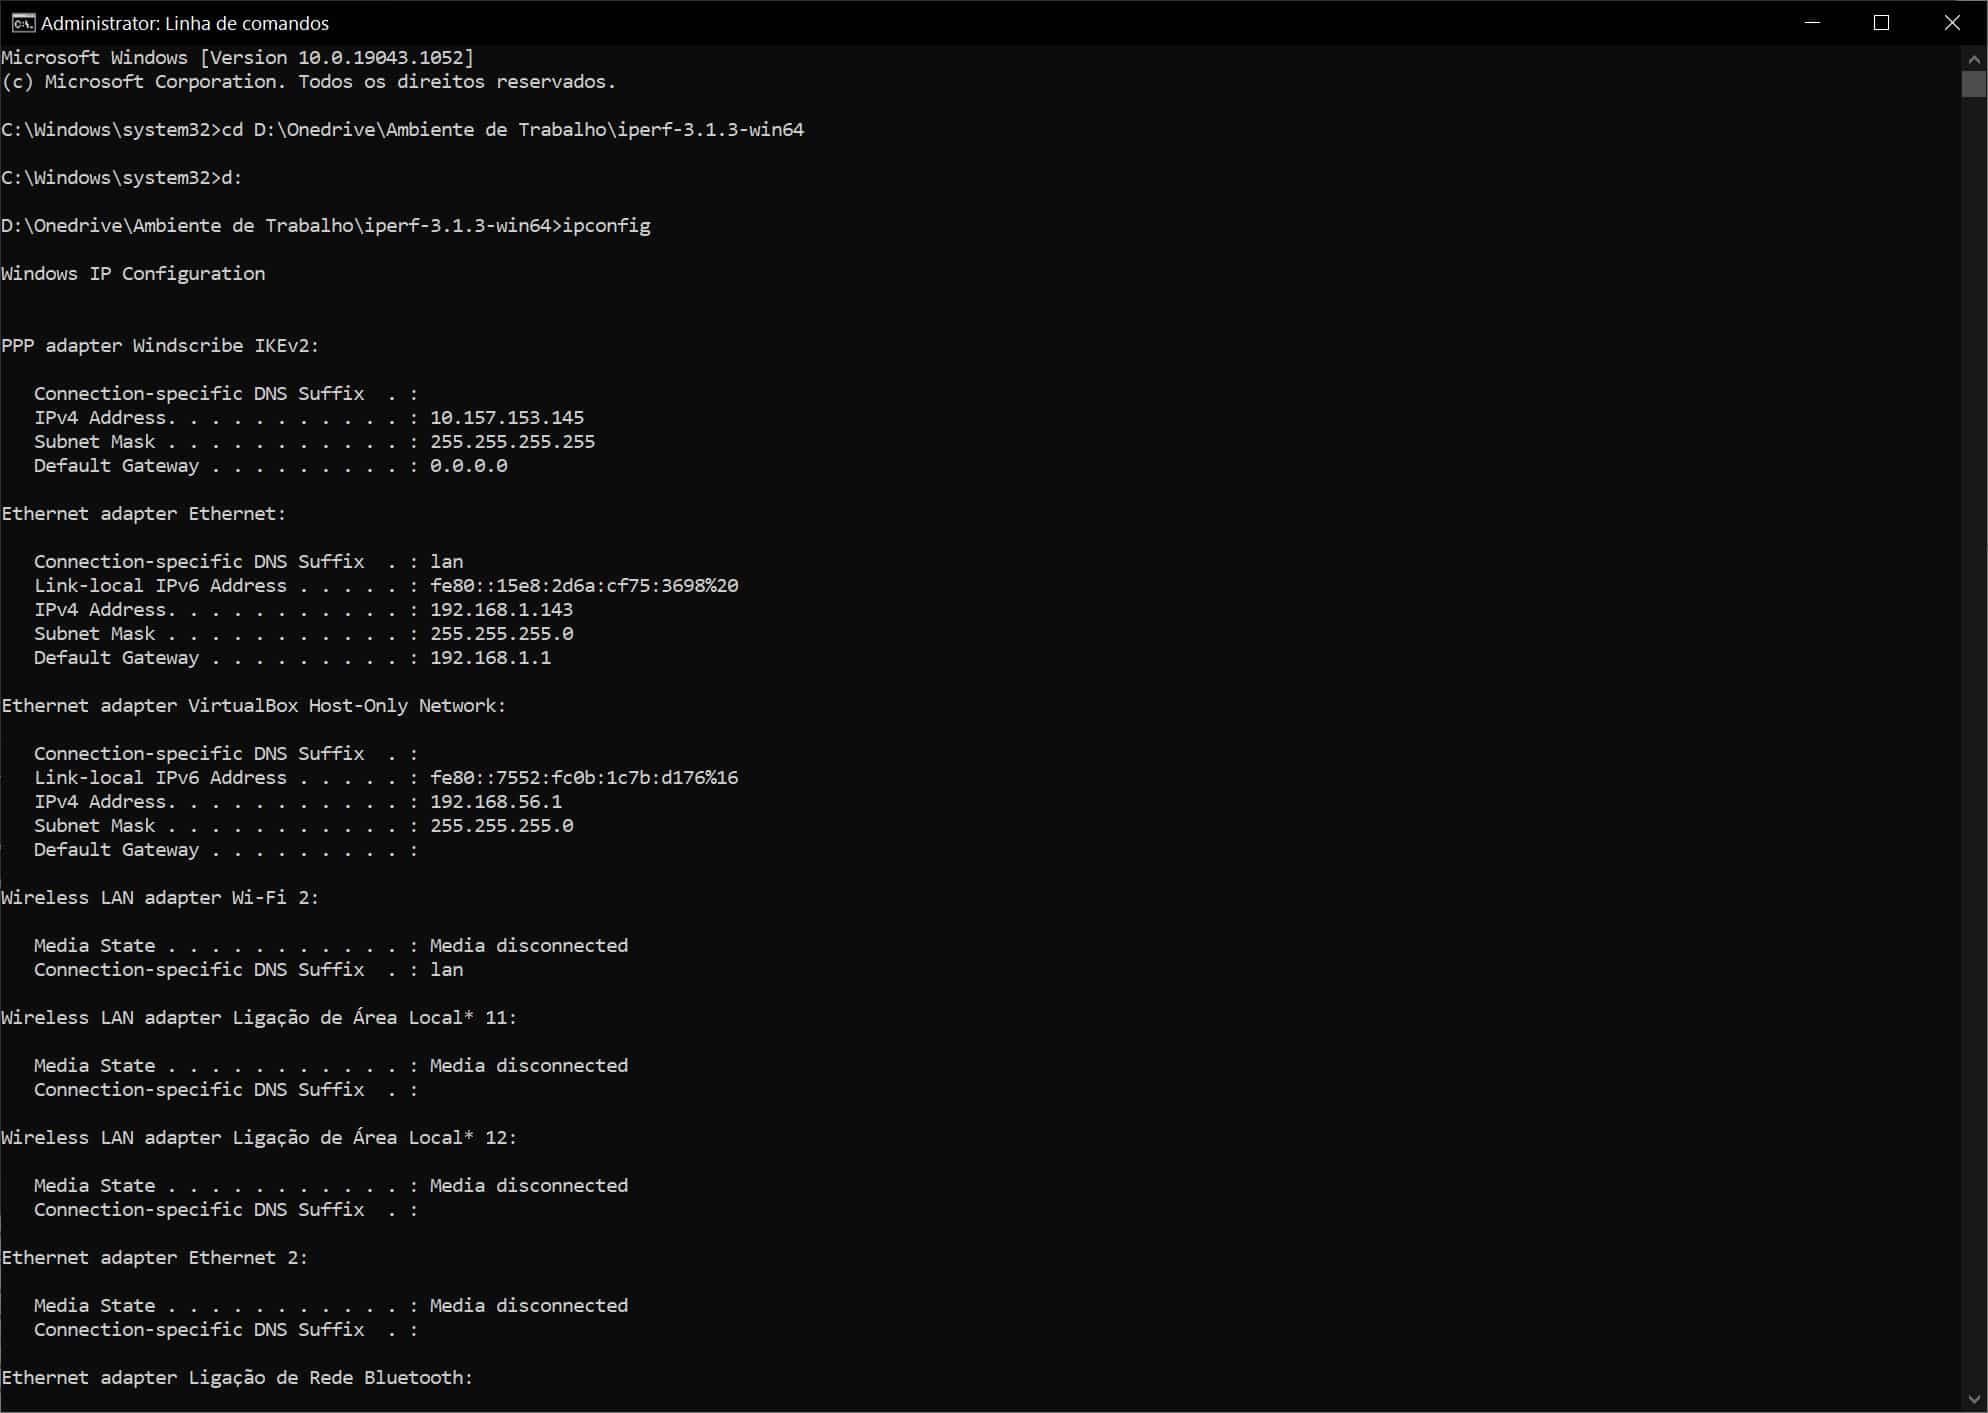The width and height of the screenshot is (1988, 1413).
Task: Click the 'PPP adapter Windscribe IKEv2' heading
Action: click(x=160, y=345)
